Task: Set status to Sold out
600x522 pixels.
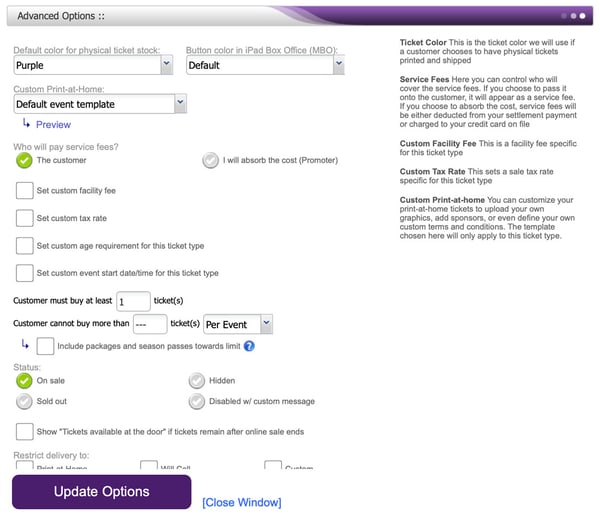Action: click(x=24, y=401)
